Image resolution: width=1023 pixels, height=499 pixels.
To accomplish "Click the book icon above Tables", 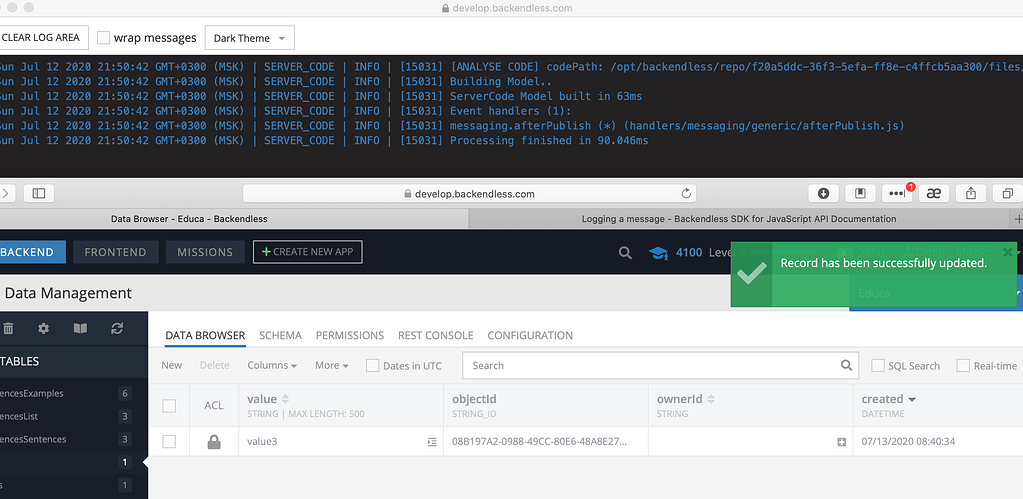I will (80, 328).
